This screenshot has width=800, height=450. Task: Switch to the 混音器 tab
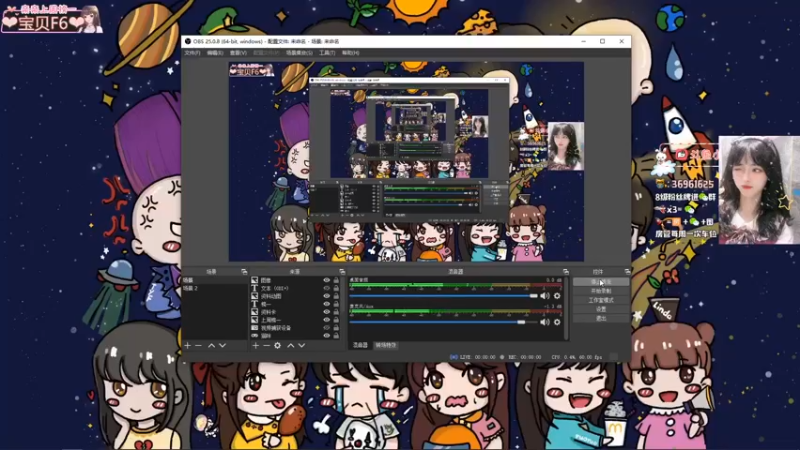(360, 345)
